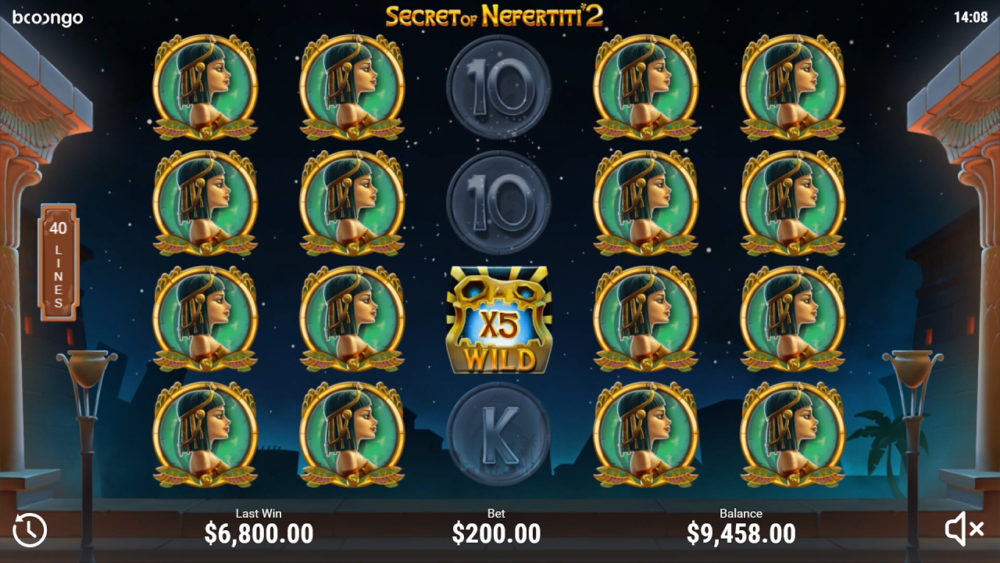The image size is (1000, 563).
Task: Click the 14:08 clock display
Action: [971, 17]
